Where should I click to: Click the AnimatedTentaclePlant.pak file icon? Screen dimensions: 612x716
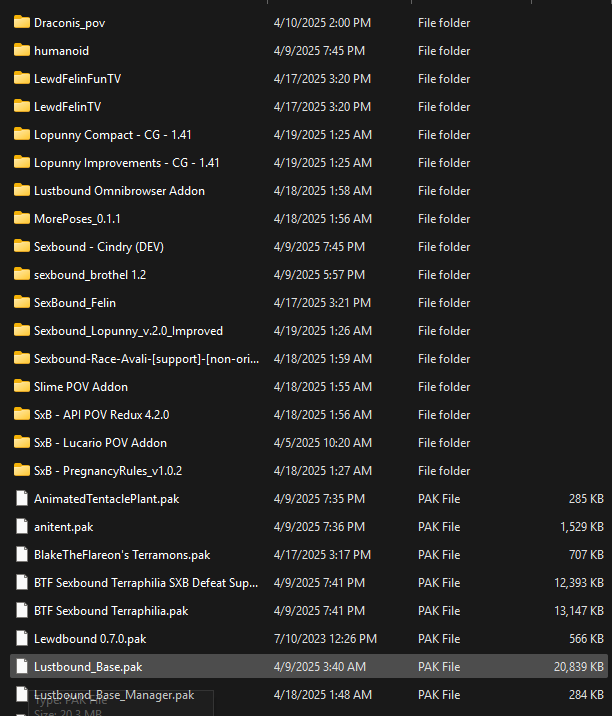coord(21,499)
